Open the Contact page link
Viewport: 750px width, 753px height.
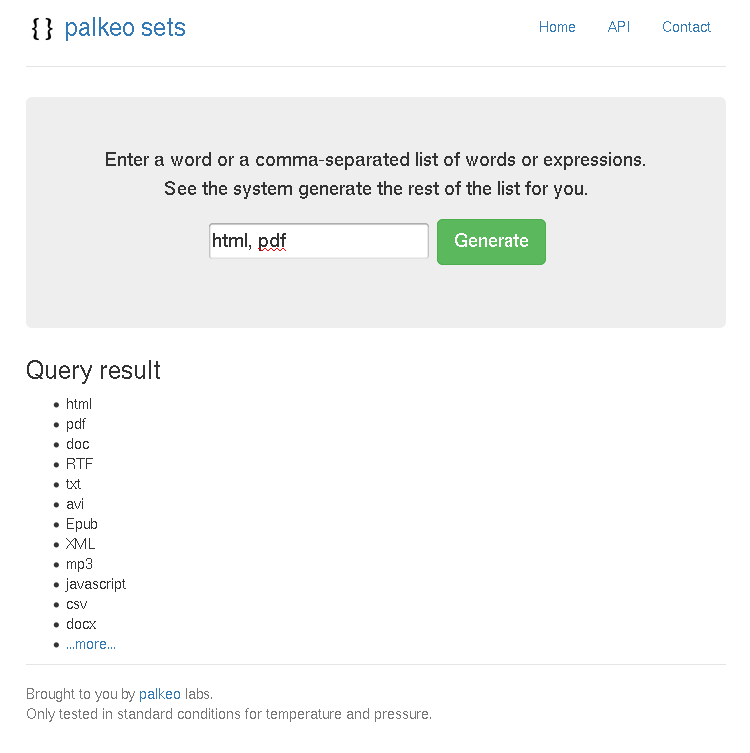(686, 27)
